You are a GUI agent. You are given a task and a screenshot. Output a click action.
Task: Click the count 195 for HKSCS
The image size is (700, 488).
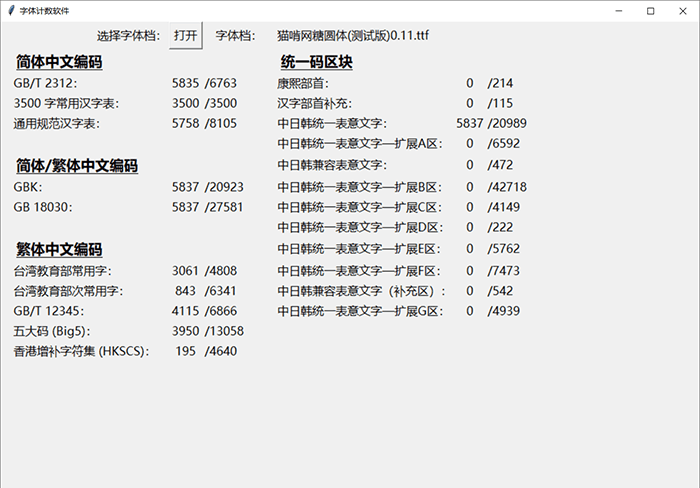[x=185, y=351]
